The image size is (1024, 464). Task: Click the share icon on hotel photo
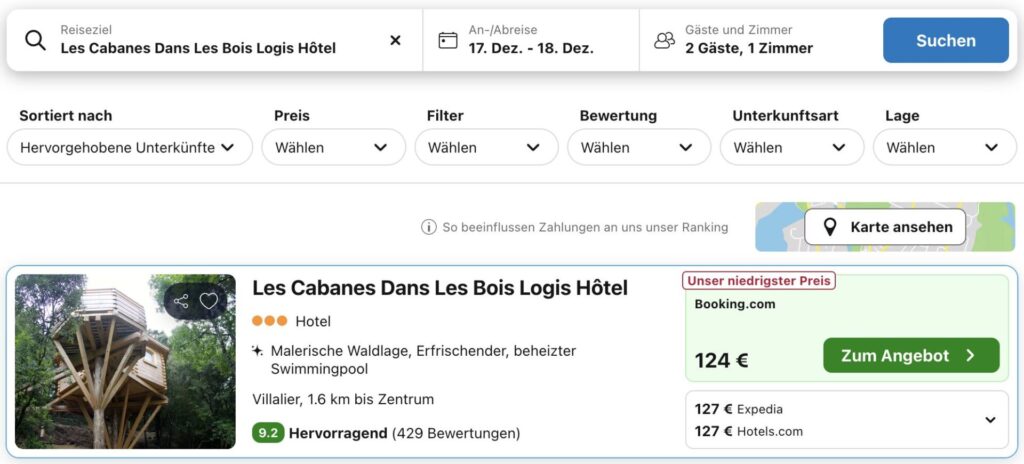coord(181,301)
